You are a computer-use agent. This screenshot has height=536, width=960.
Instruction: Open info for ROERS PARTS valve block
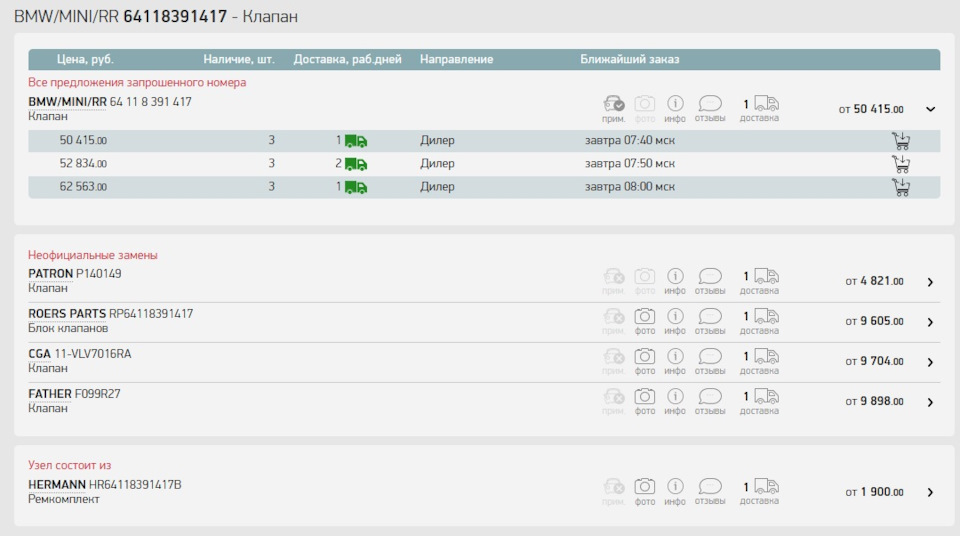pyautogui.click(x=675, y=316)
